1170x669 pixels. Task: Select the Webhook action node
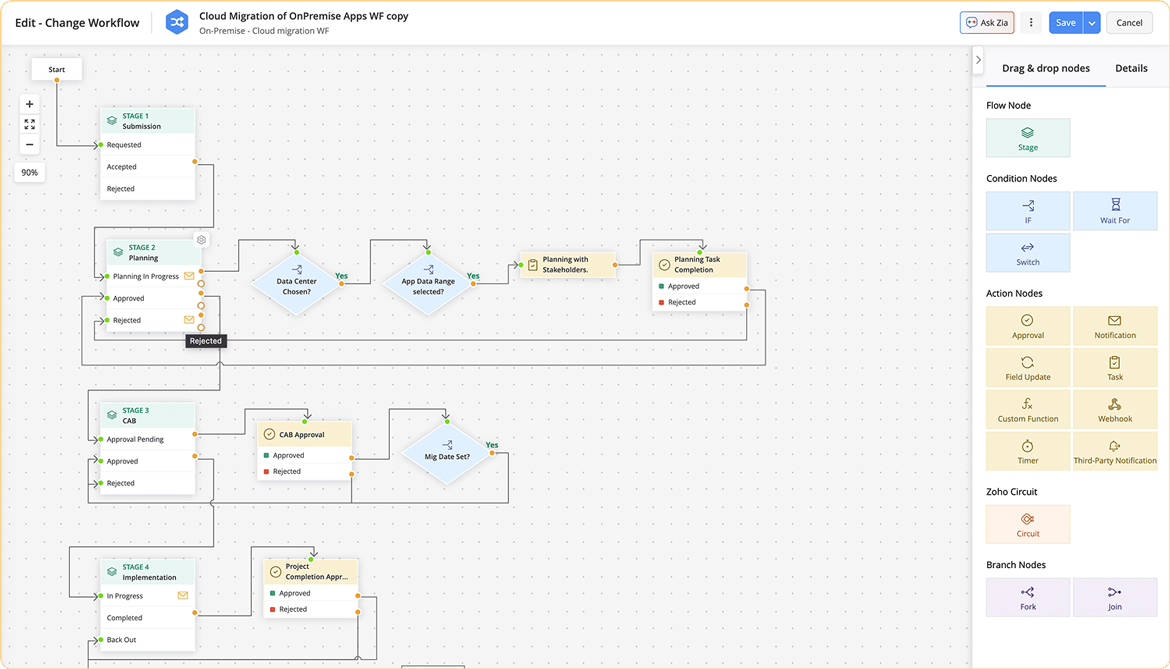point(1115,408)
